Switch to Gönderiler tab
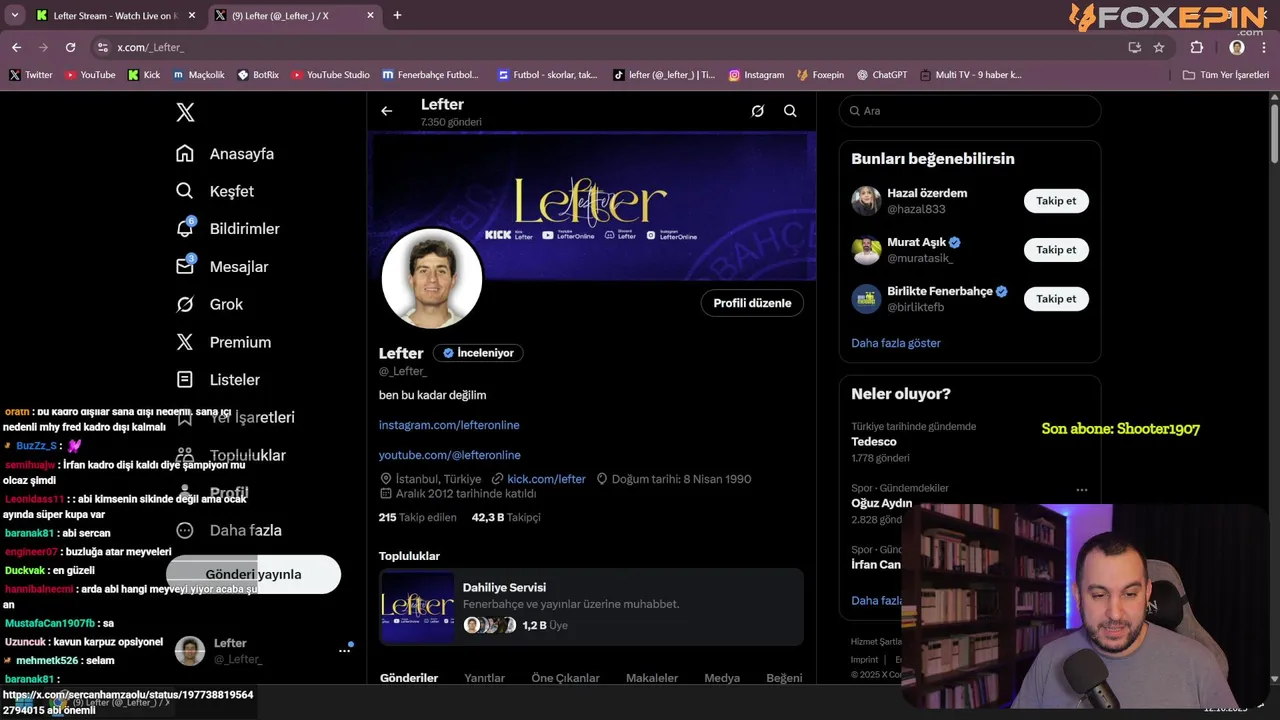Screen dimensions: 1280x720 [x=409, y=678]
